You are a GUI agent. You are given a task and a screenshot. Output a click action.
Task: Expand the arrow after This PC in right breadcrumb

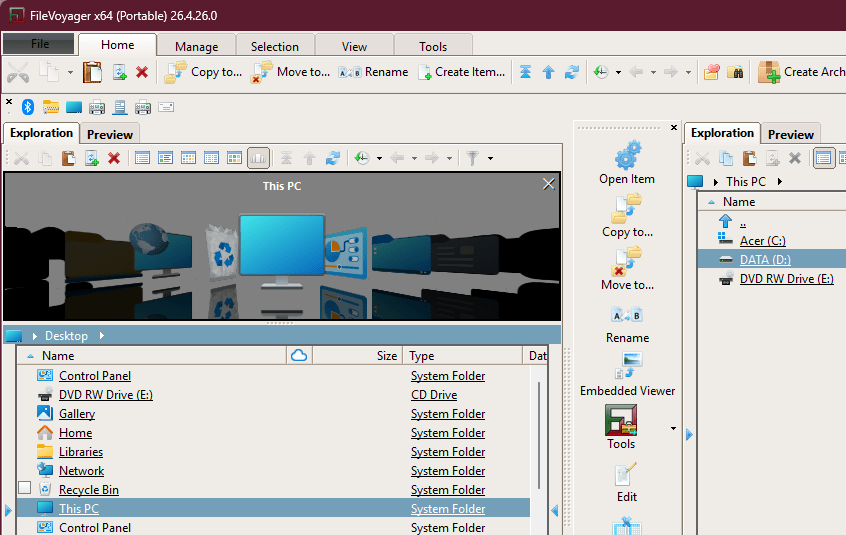pyautogui.click(x=780, y=182)
